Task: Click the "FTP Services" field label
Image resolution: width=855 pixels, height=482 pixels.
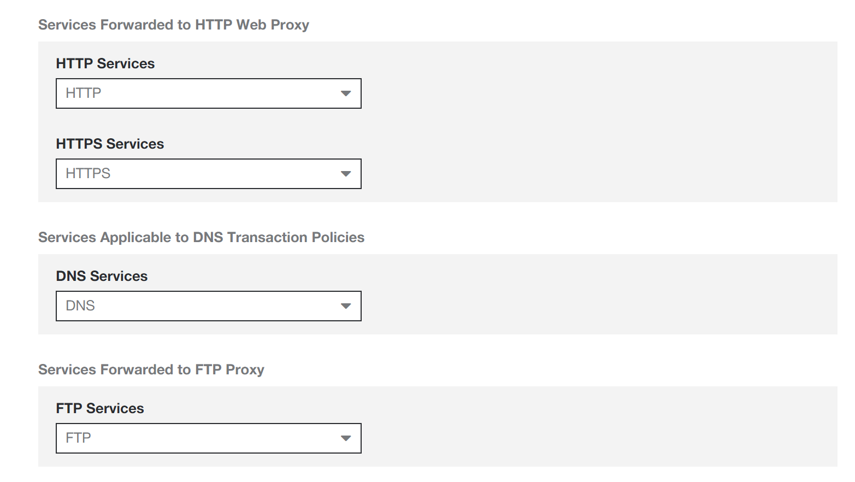Action: (100, 408)
